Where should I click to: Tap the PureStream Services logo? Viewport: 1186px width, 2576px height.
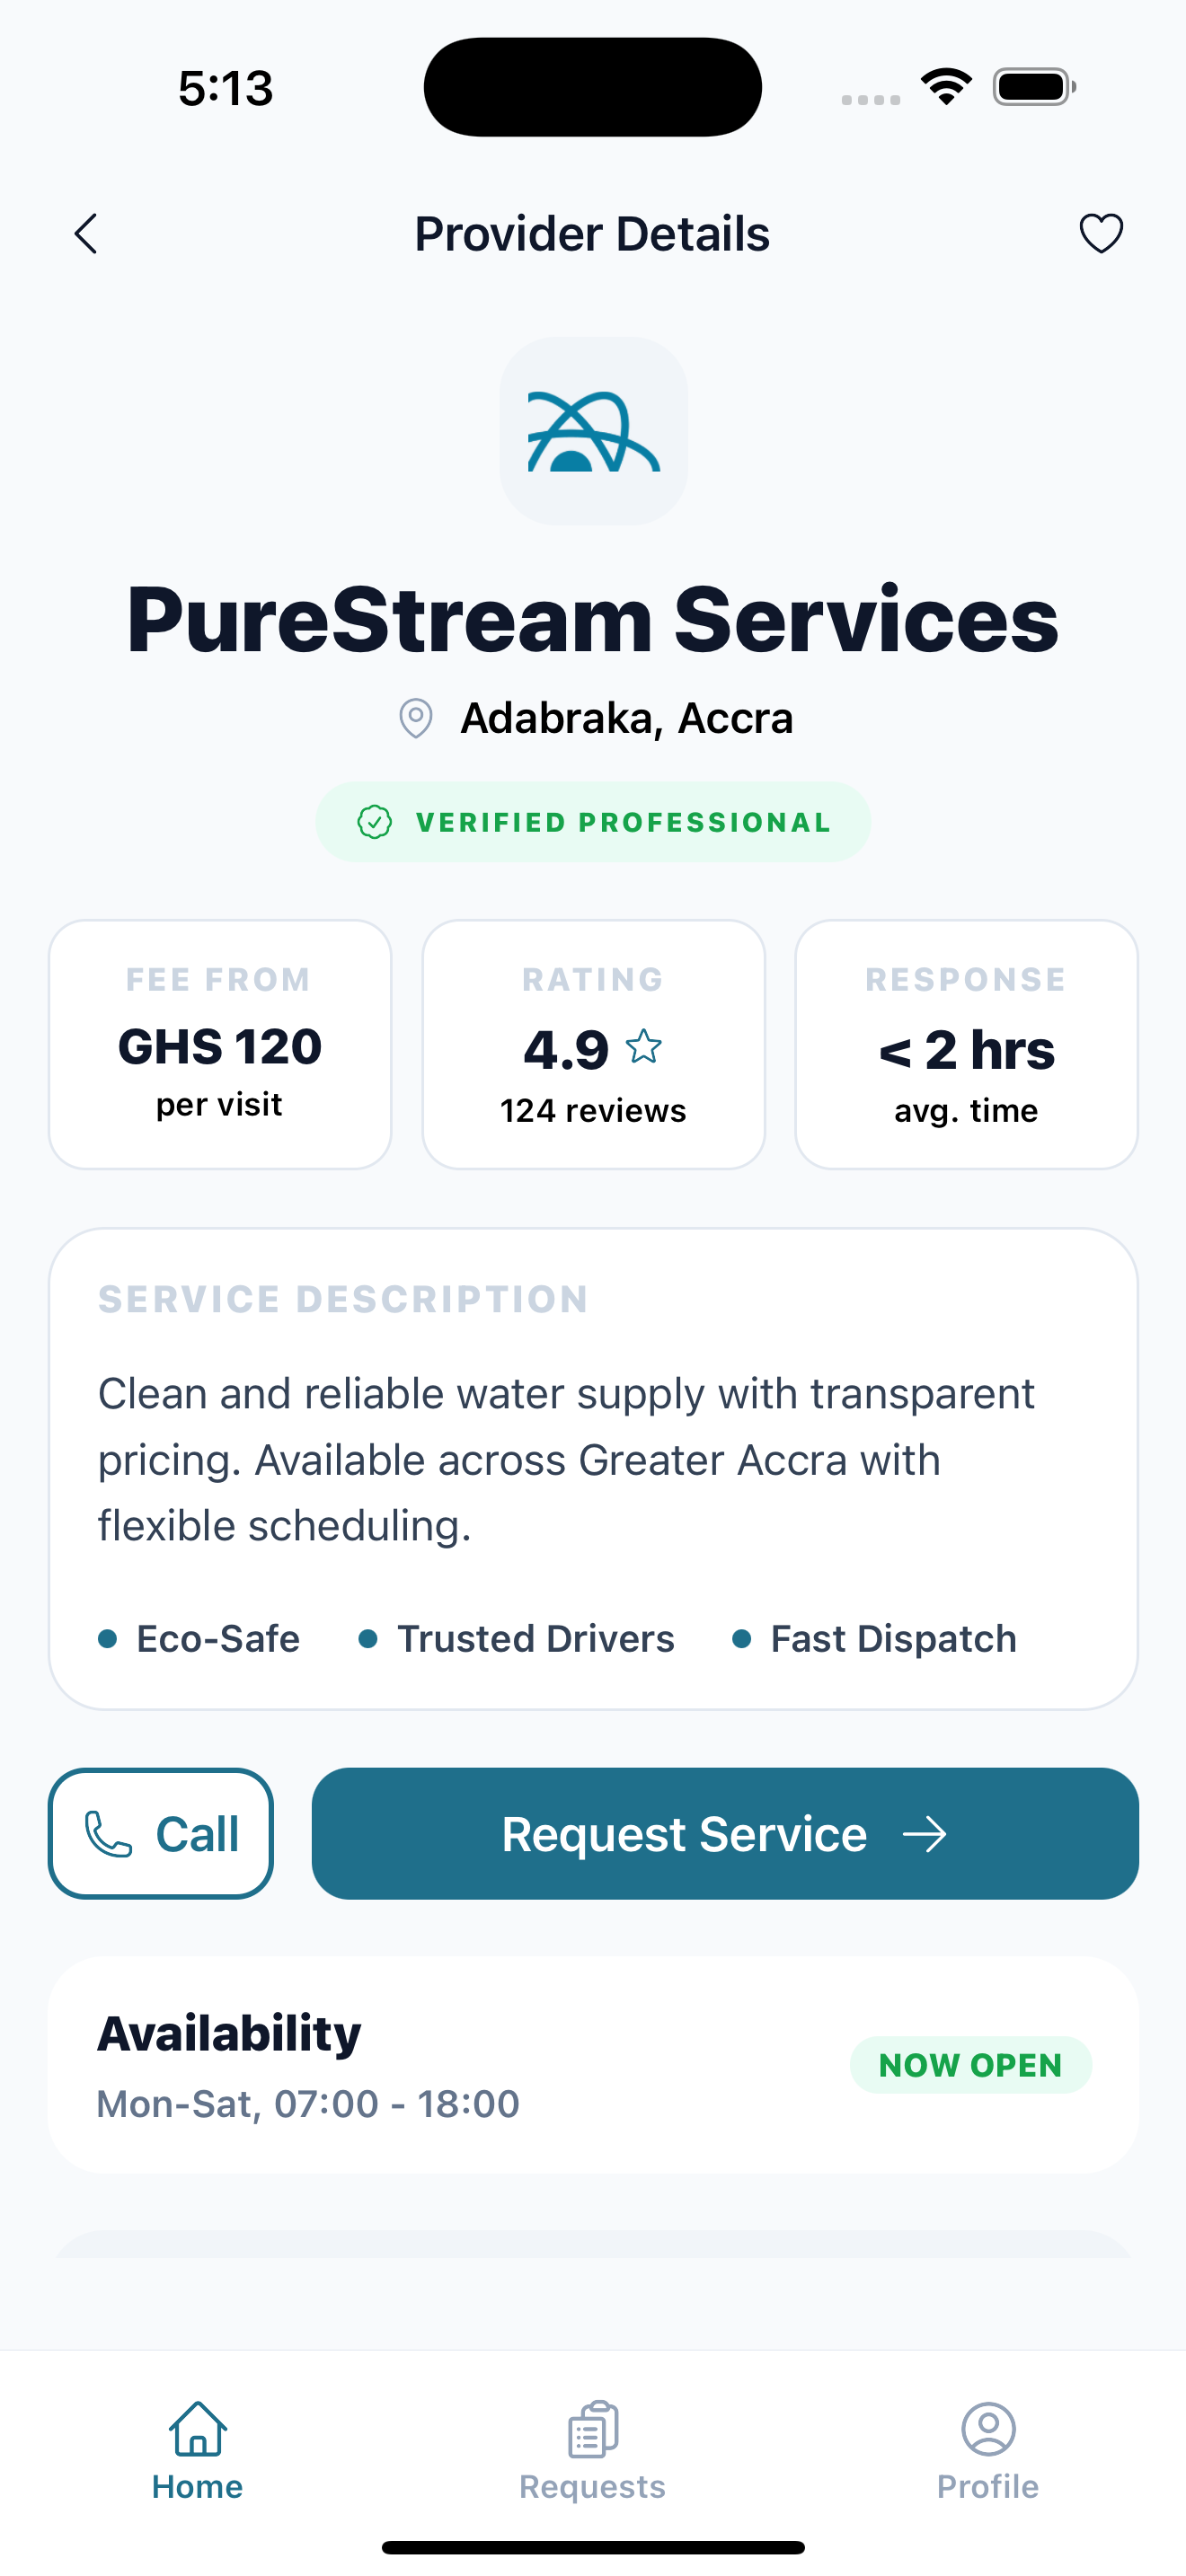[x=593, y=431]
